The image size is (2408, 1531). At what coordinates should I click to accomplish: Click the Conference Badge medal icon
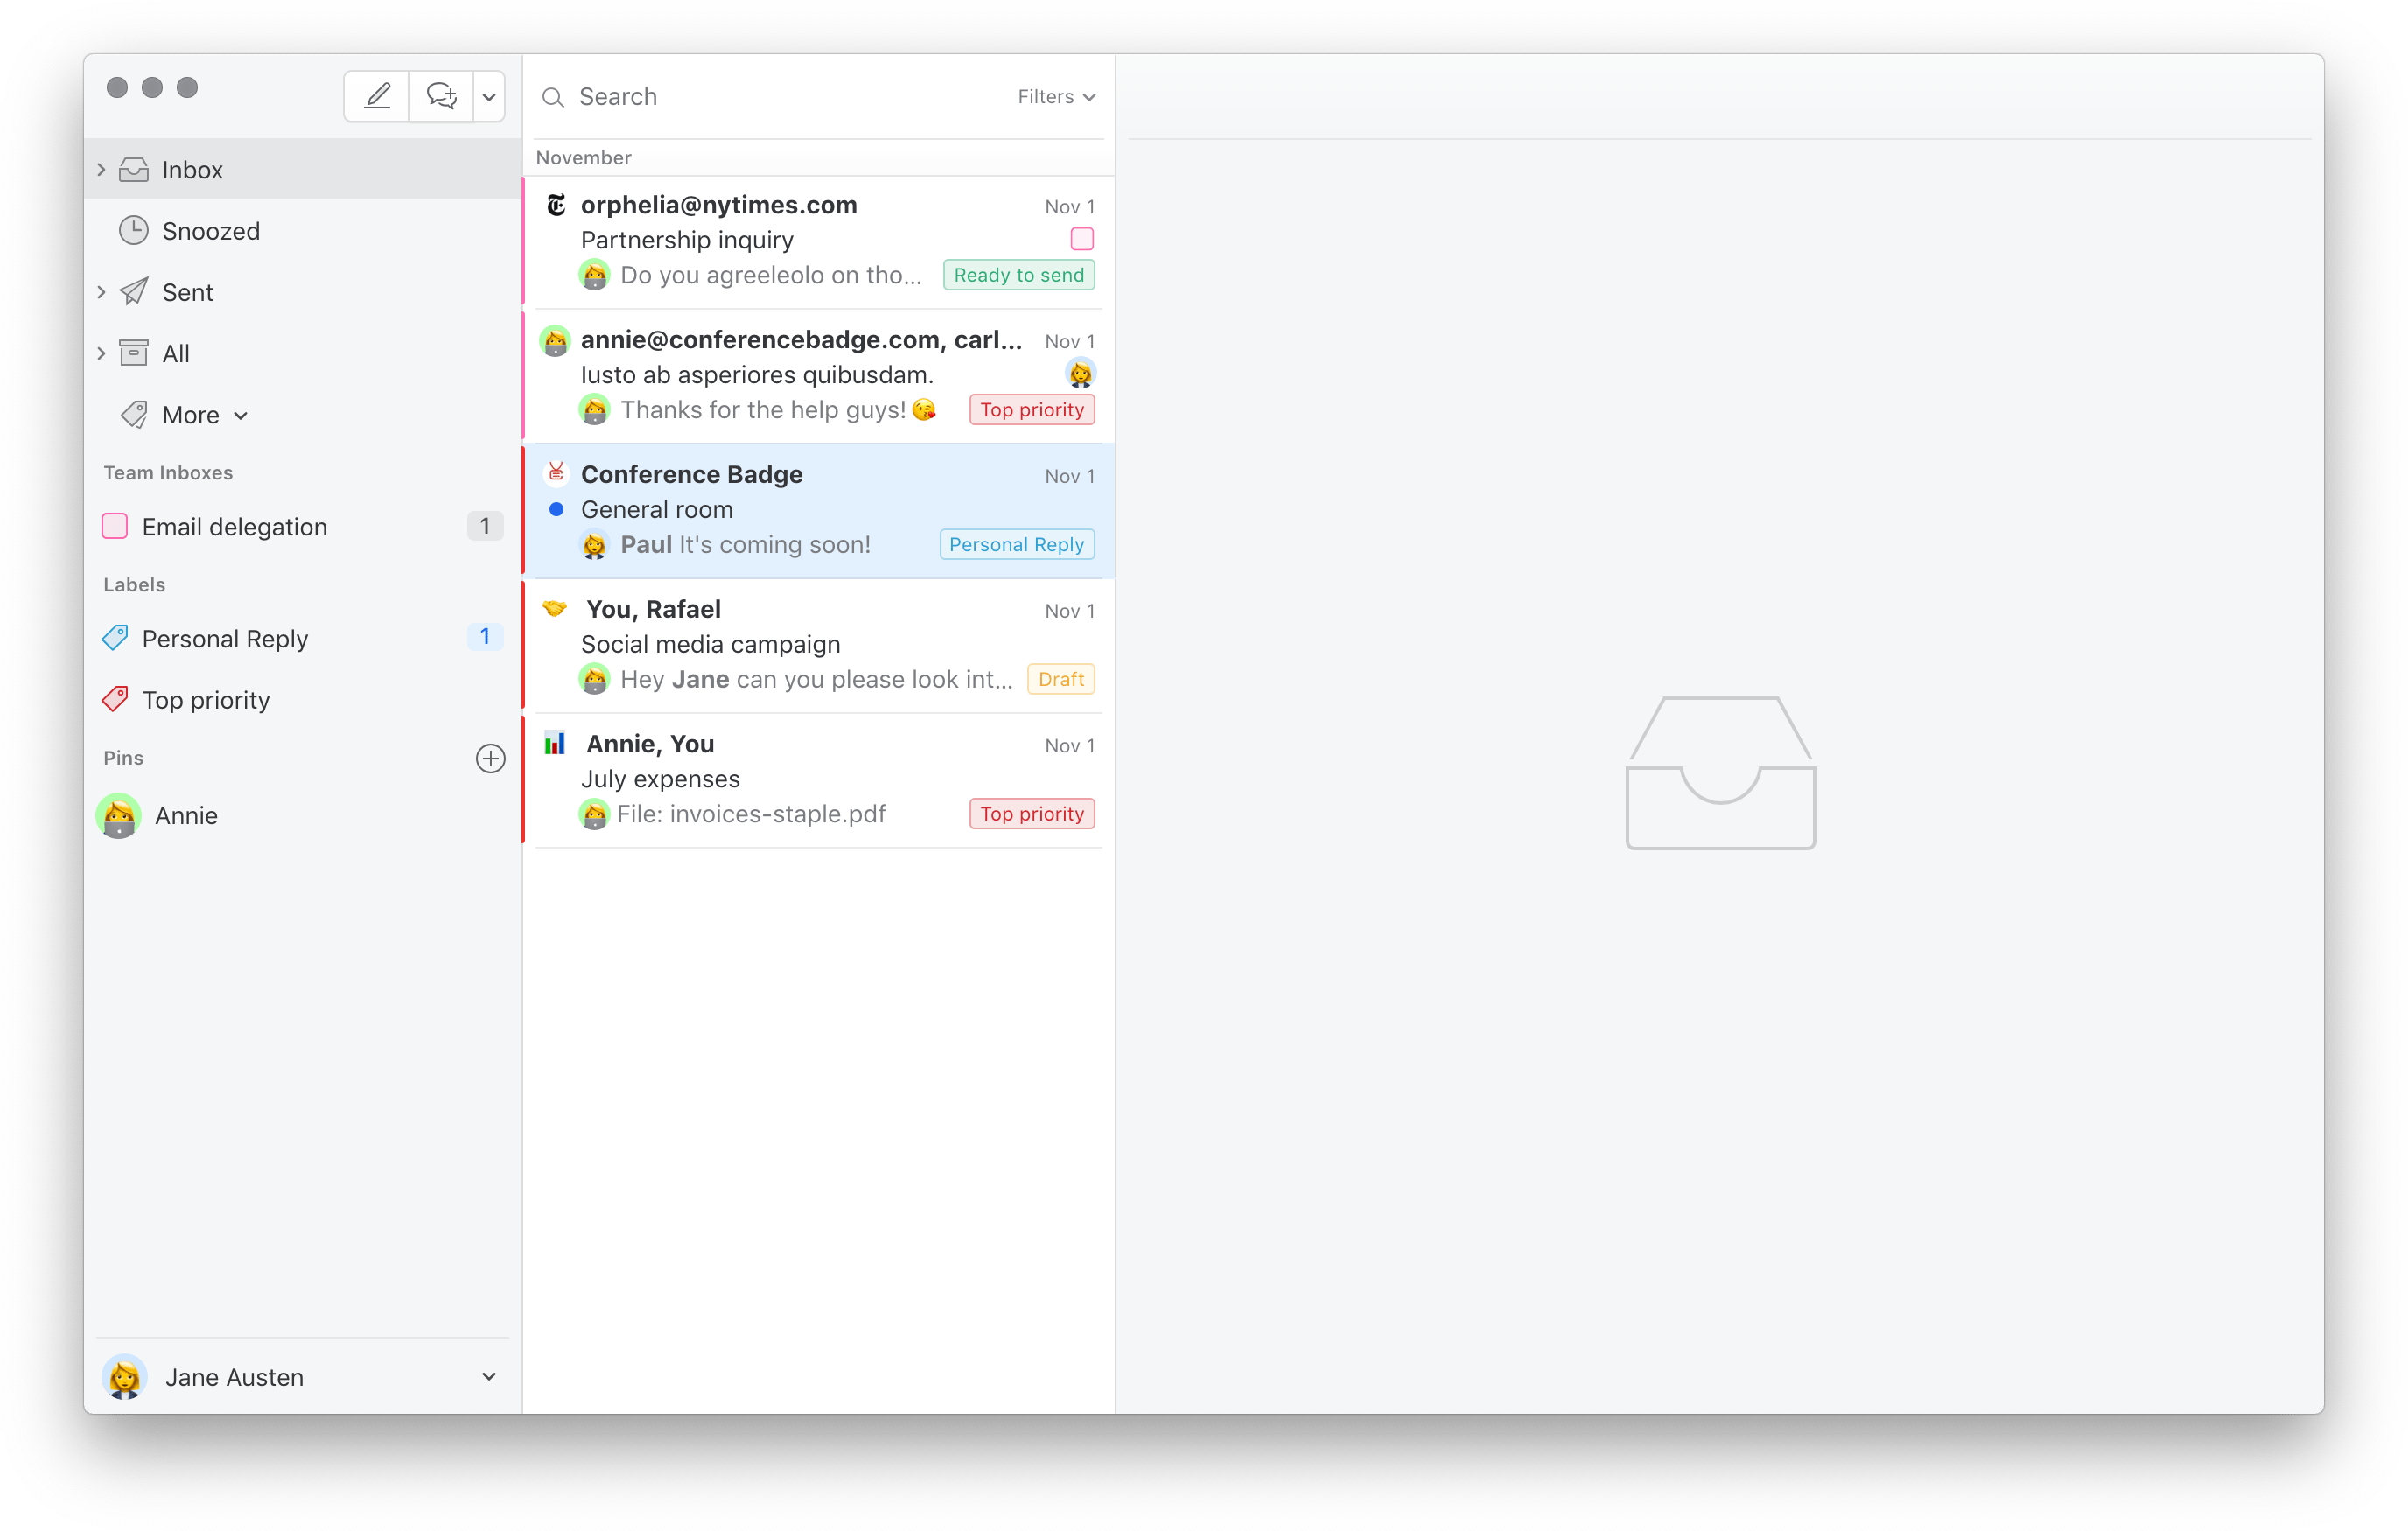pos(556,472)
